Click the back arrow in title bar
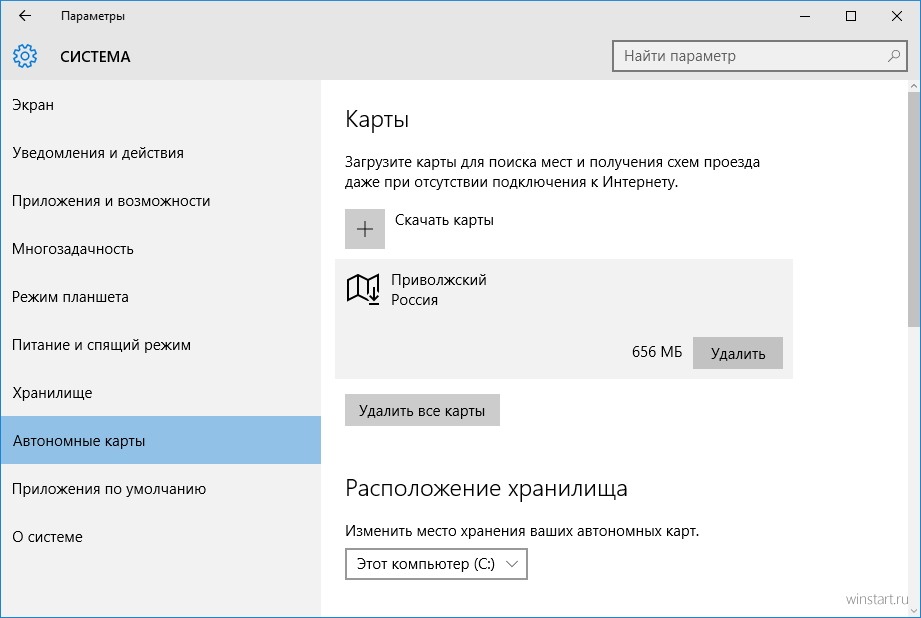 [x=25, y=16]
